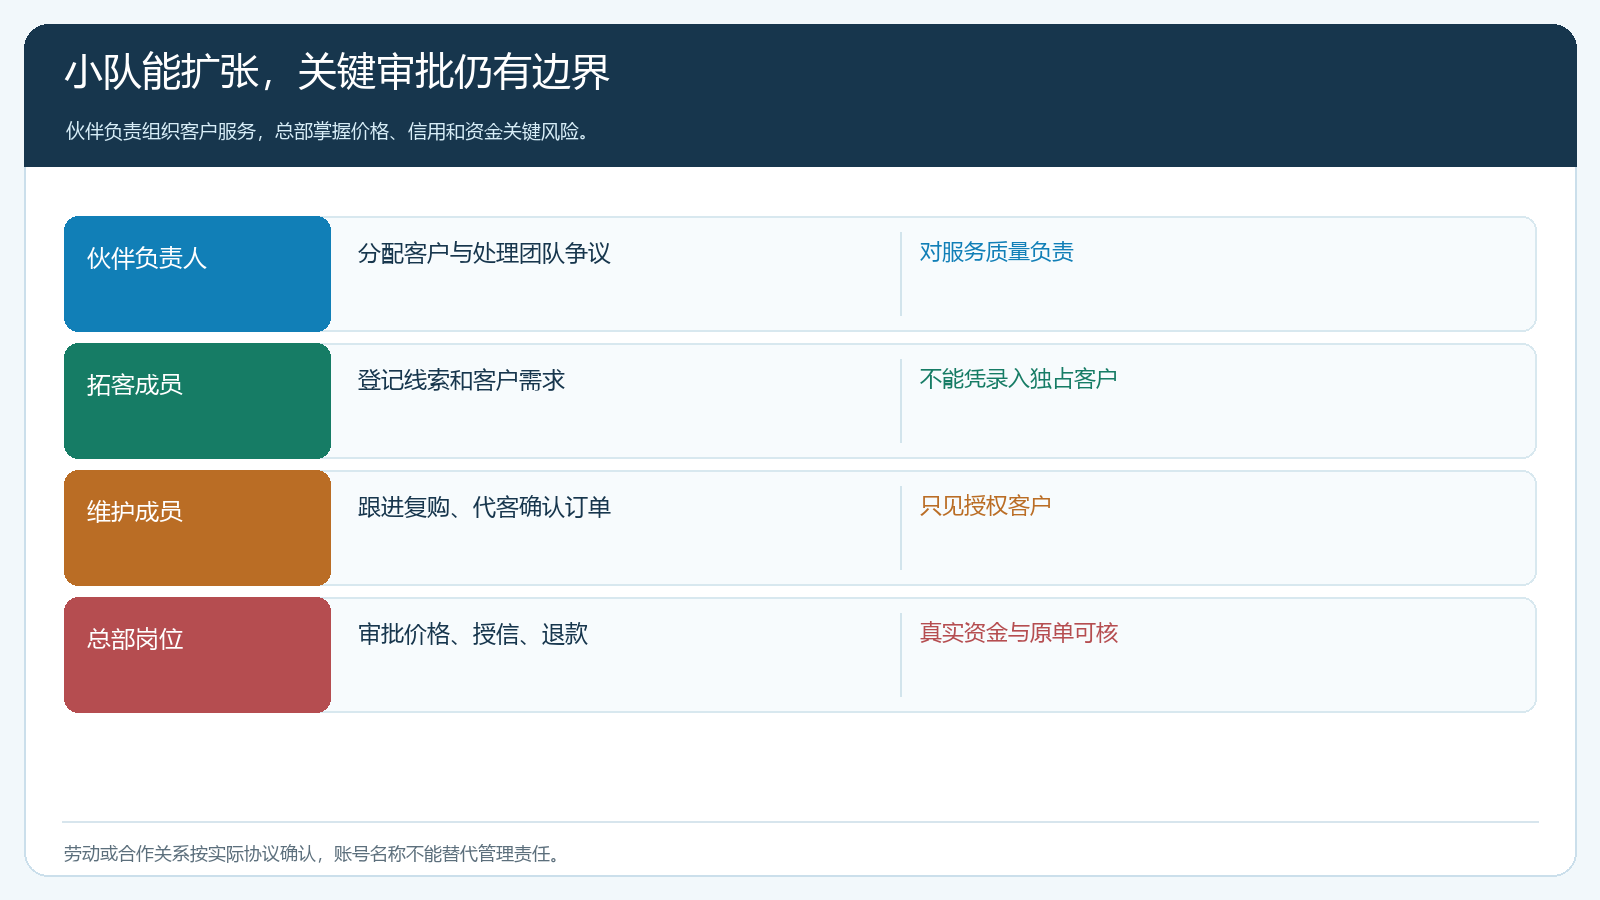Click the green note 不能凭录入独占客户
The height and width of the screenshot is (900, 1600).
(x=1018, y=379)
